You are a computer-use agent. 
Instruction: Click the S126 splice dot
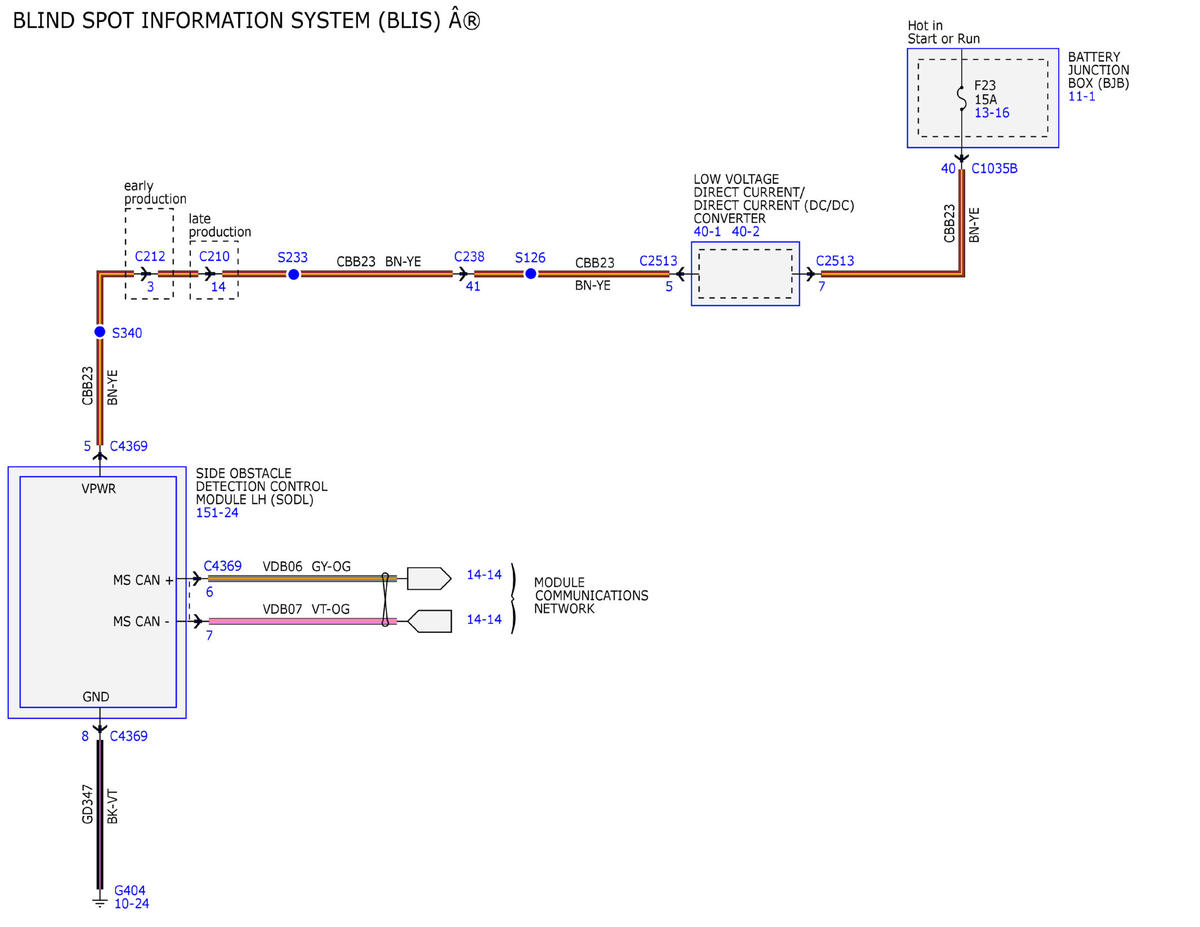[x=531, y=274]
